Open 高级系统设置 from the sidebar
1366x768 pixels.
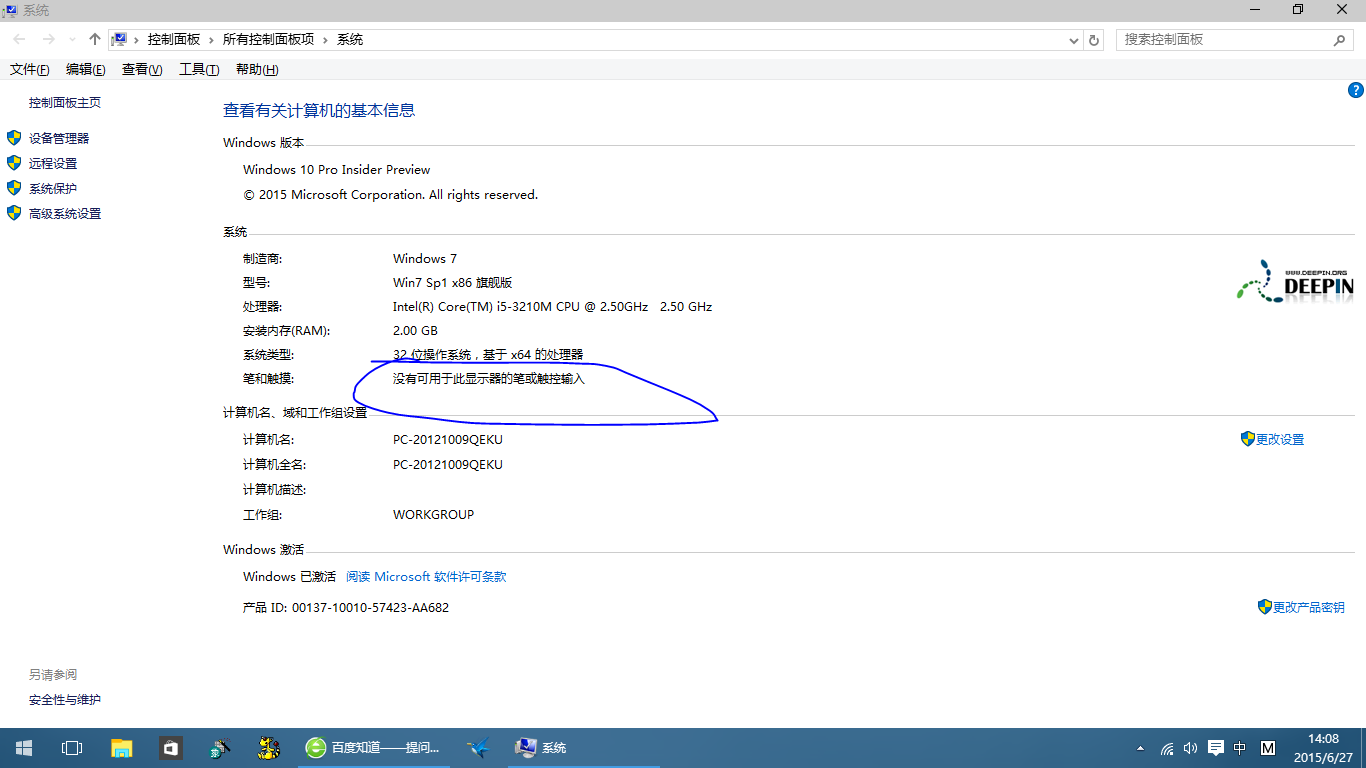(65, 213)
